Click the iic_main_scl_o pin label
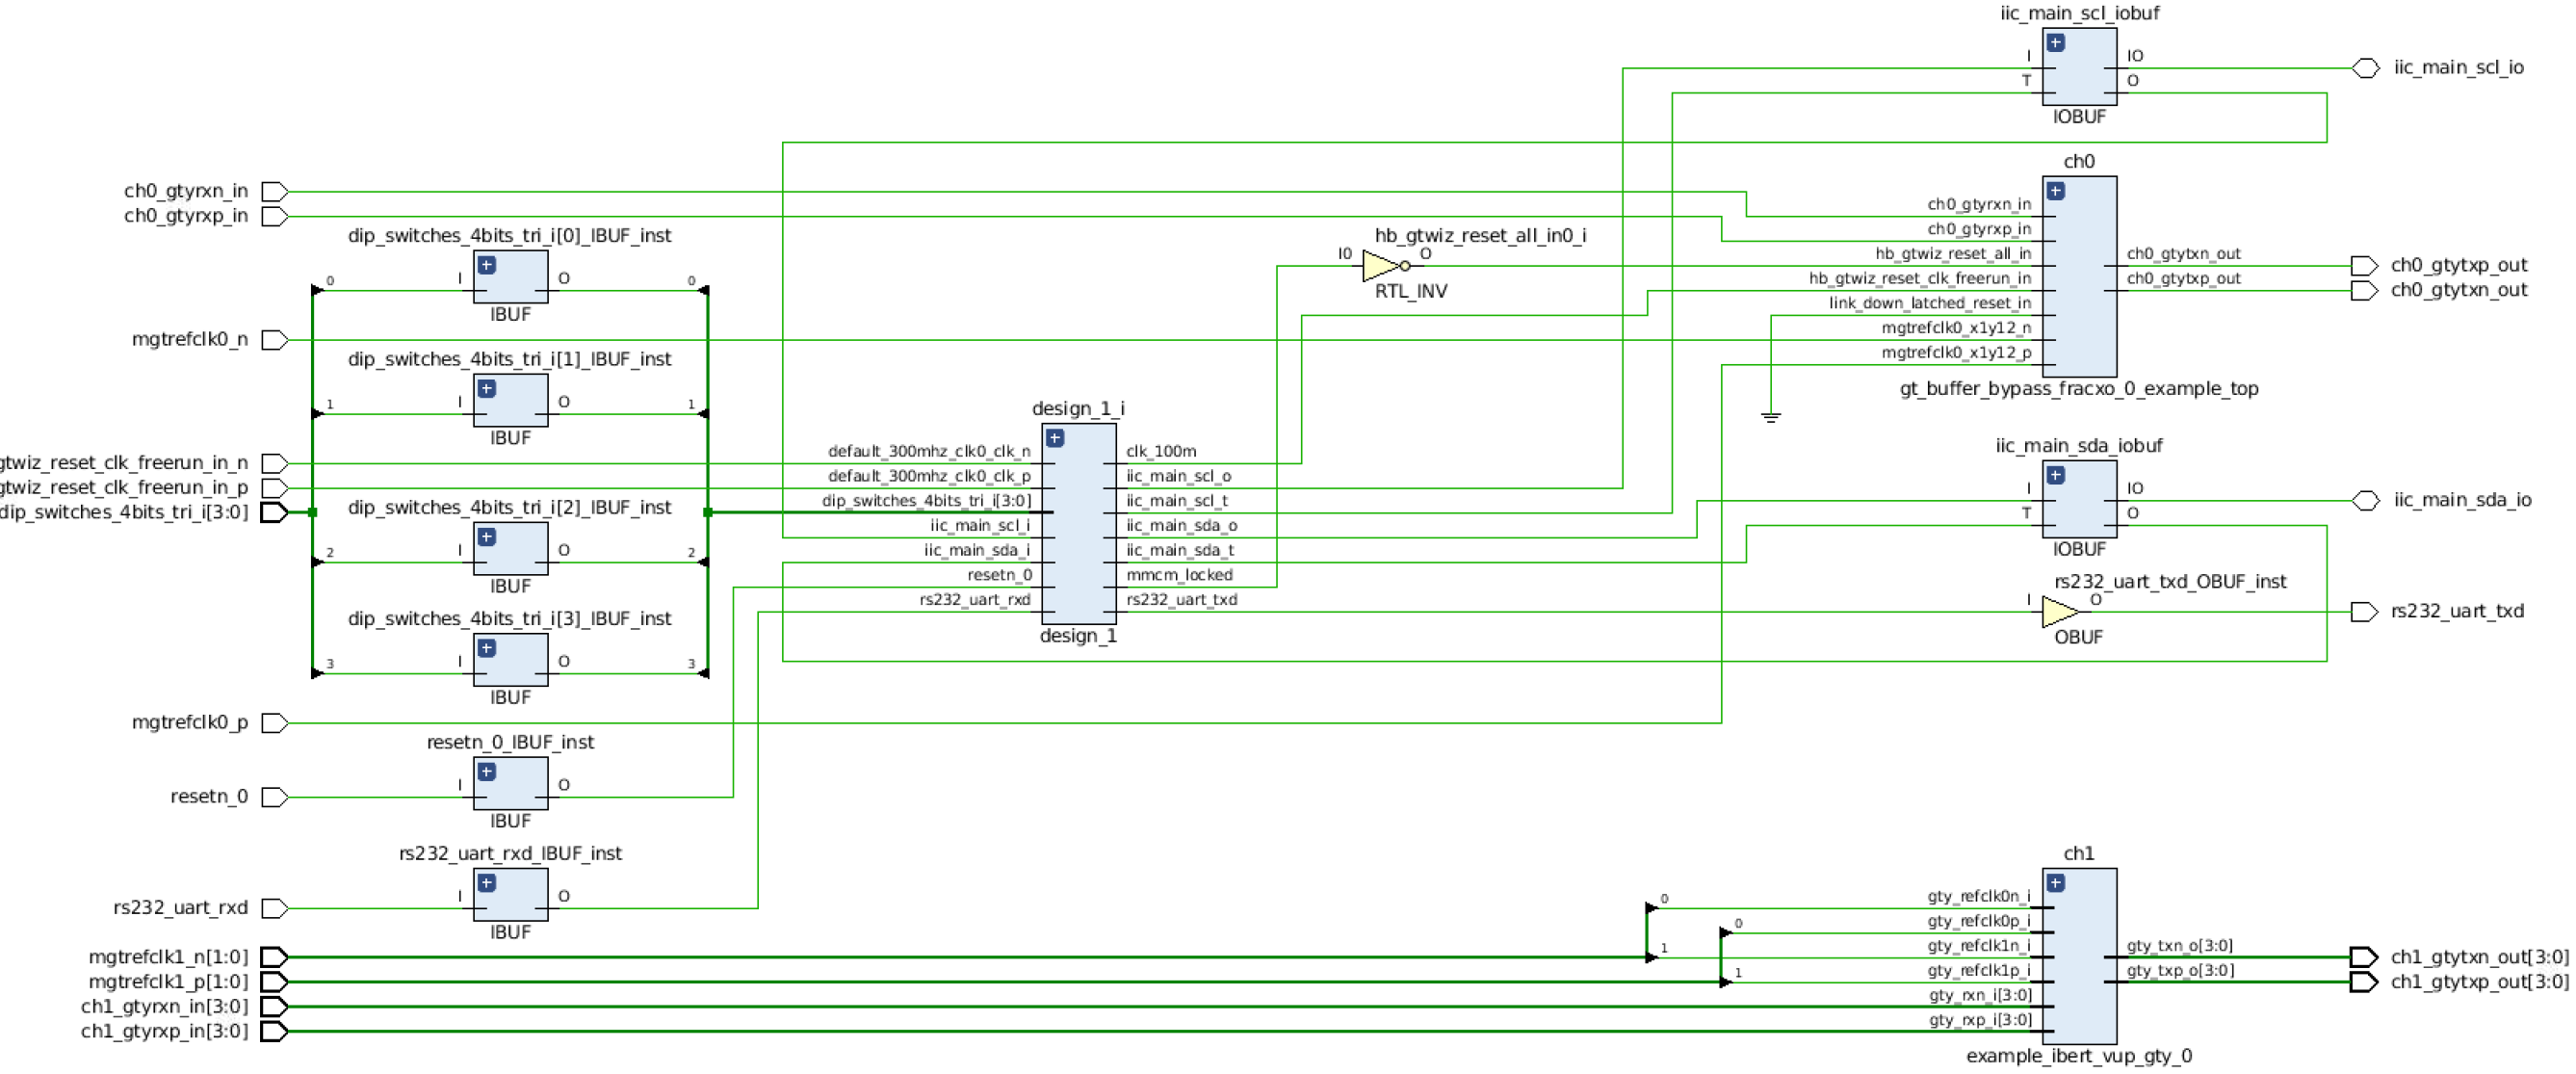The image size is (2576, 1074). click(1178, 477)
